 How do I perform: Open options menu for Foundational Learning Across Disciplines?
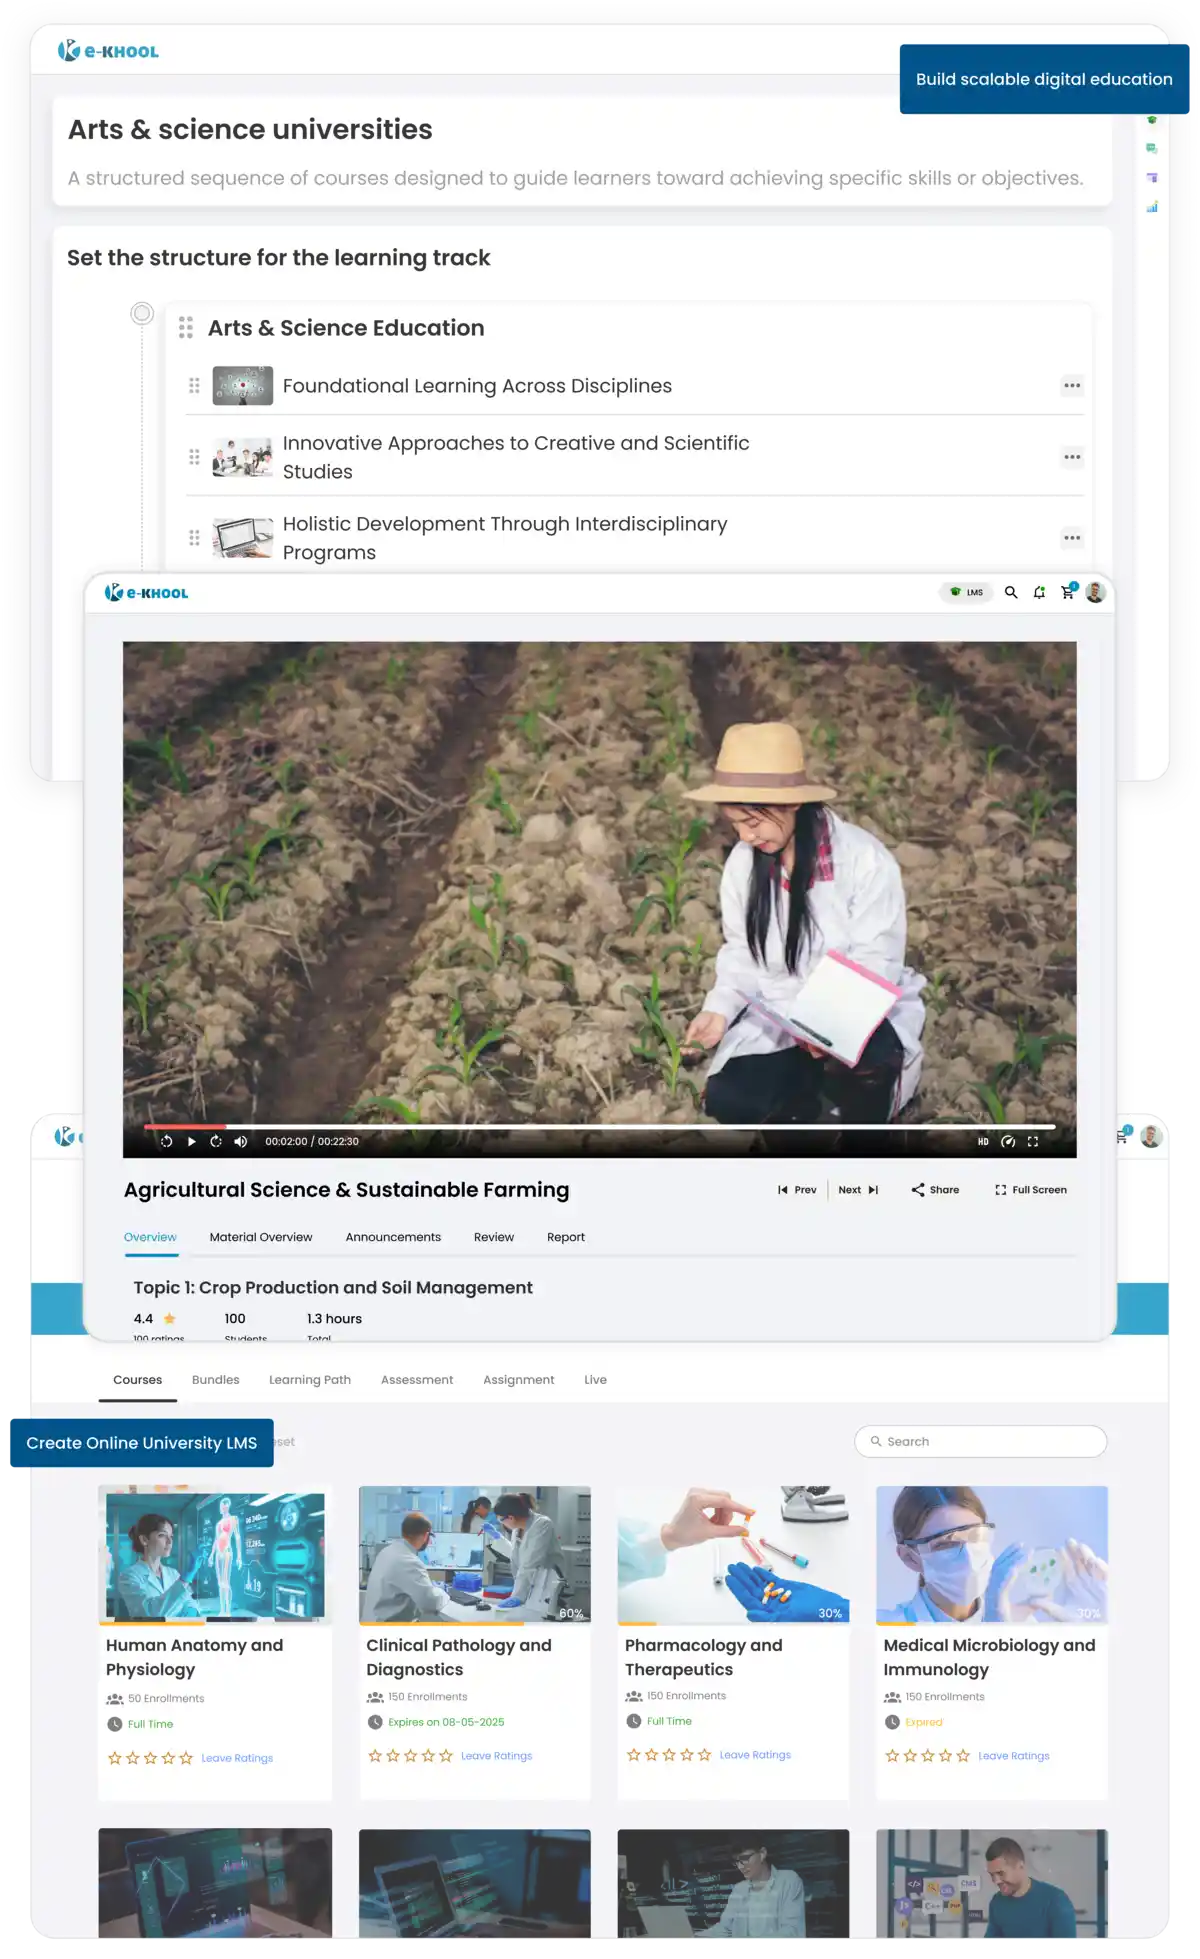[x=1072, y=386]
